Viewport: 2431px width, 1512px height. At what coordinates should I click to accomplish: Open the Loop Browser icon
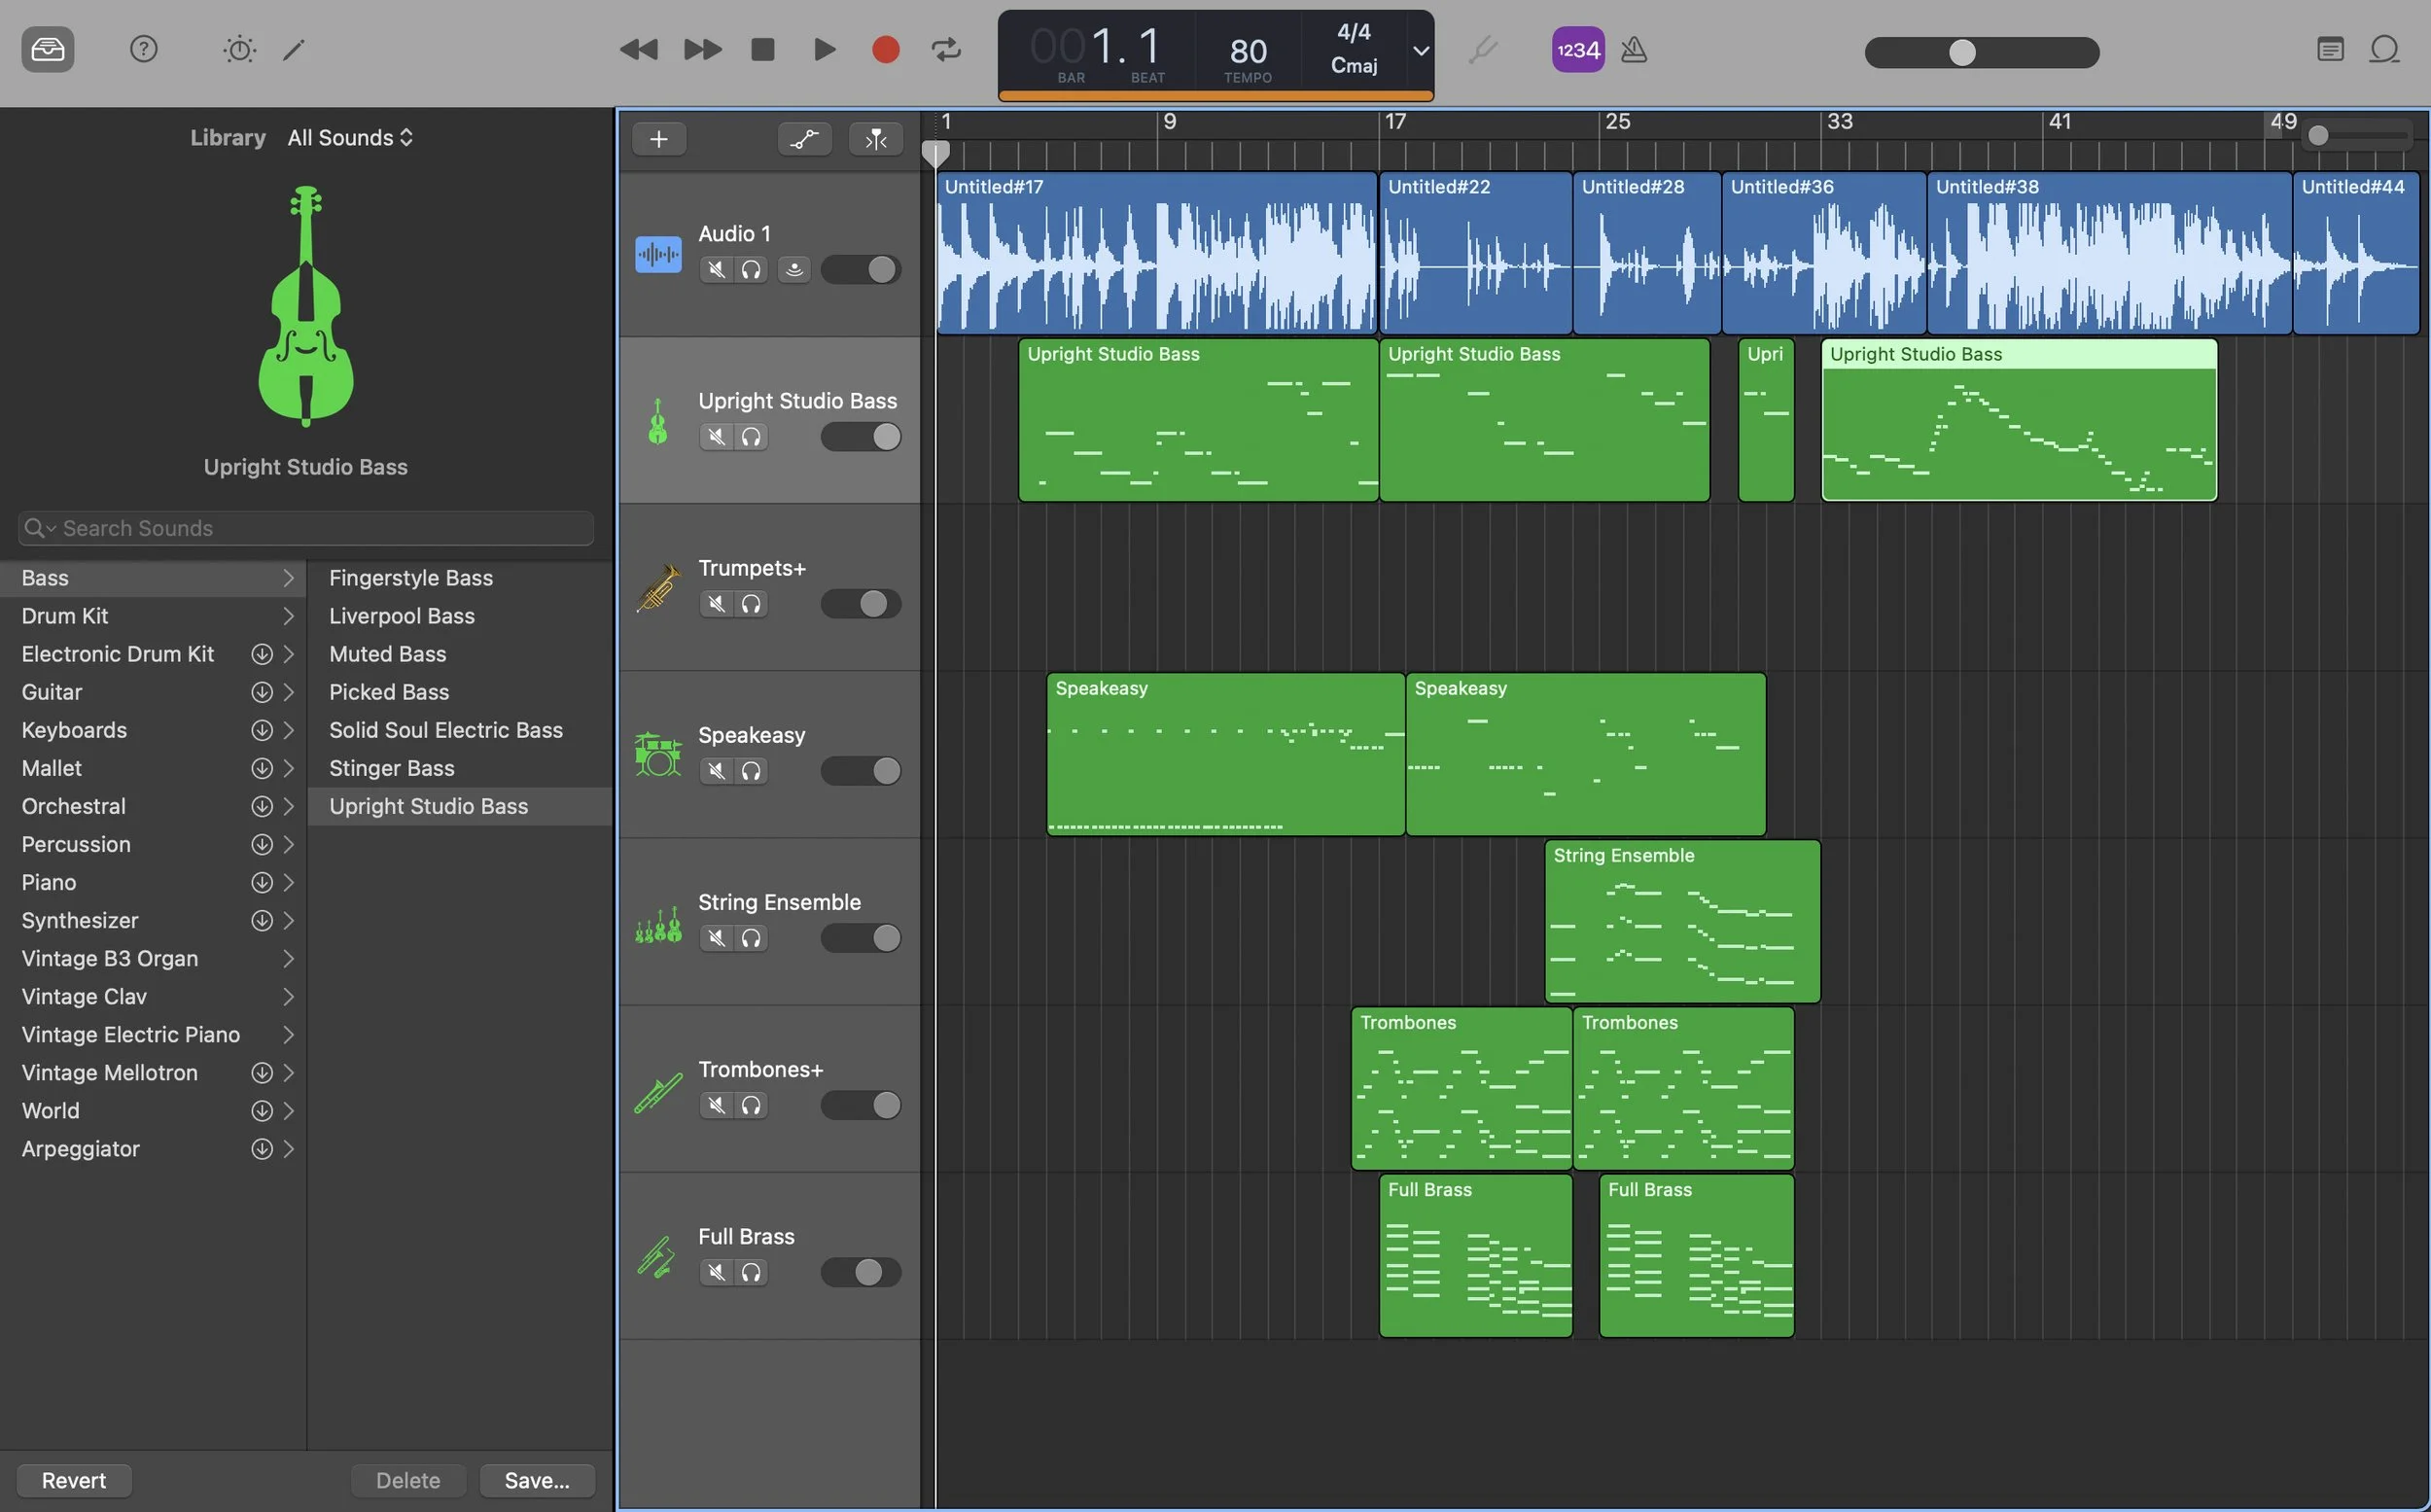click(2384, 49)
